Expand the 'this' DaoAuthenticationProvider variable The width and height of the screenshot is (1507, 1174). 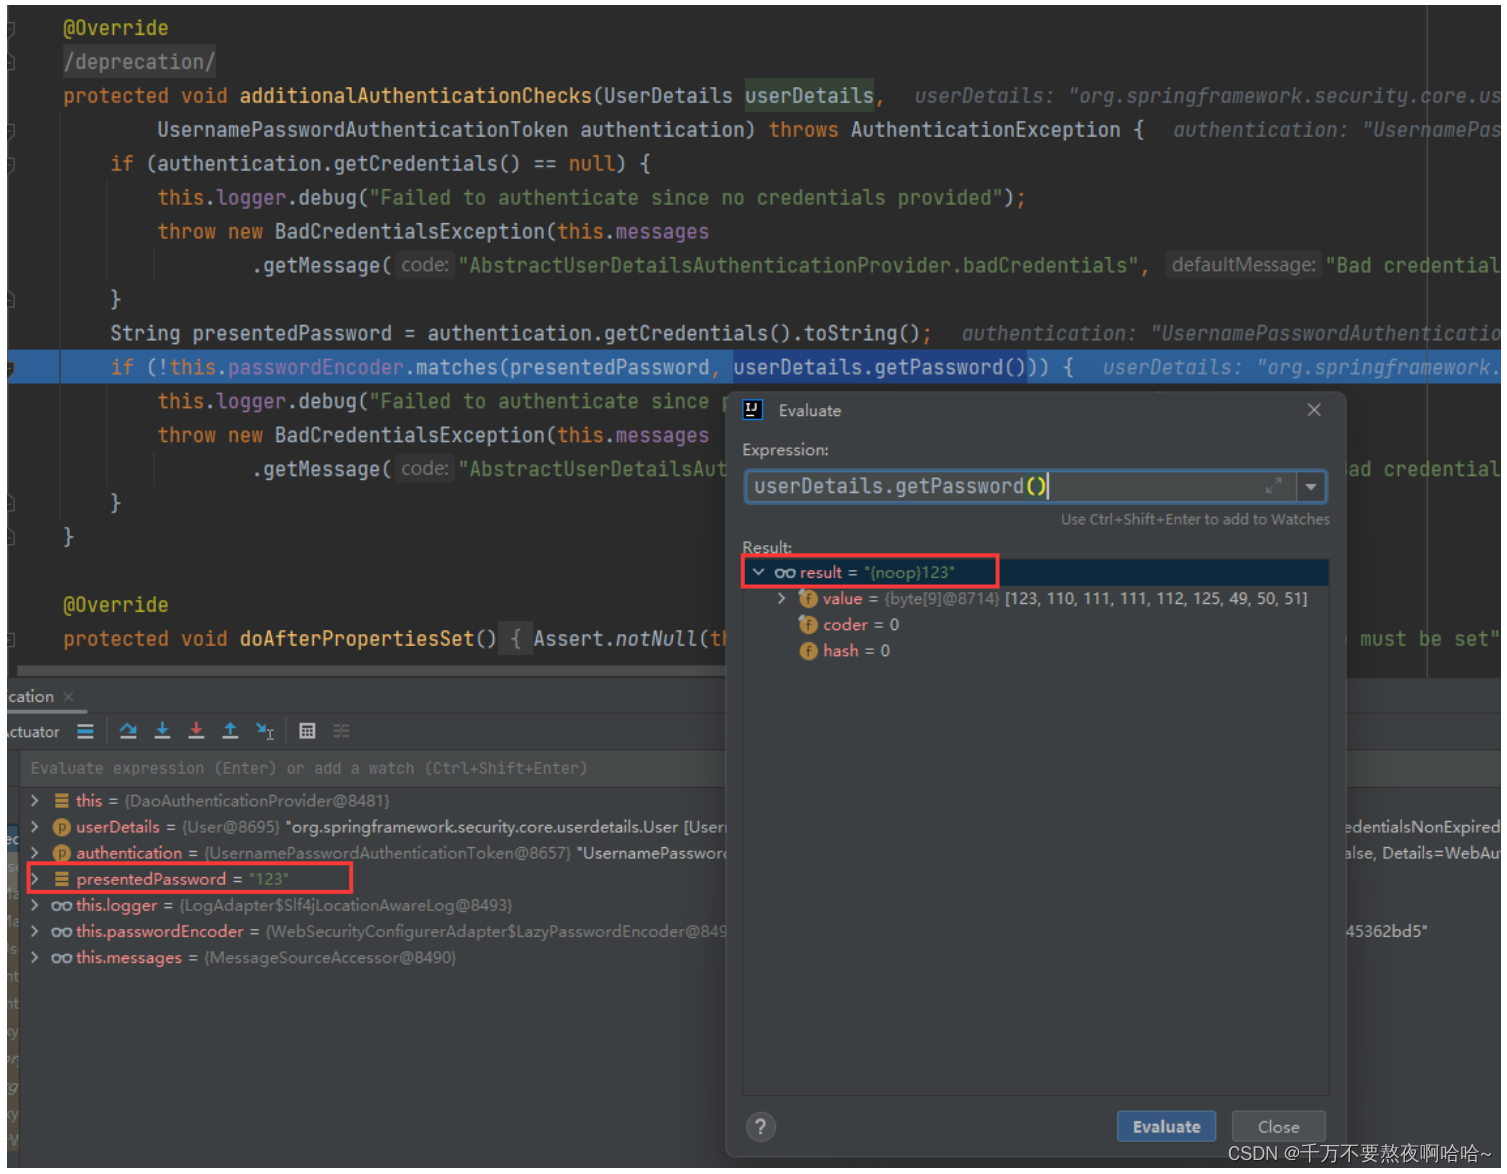click(34, 801)
